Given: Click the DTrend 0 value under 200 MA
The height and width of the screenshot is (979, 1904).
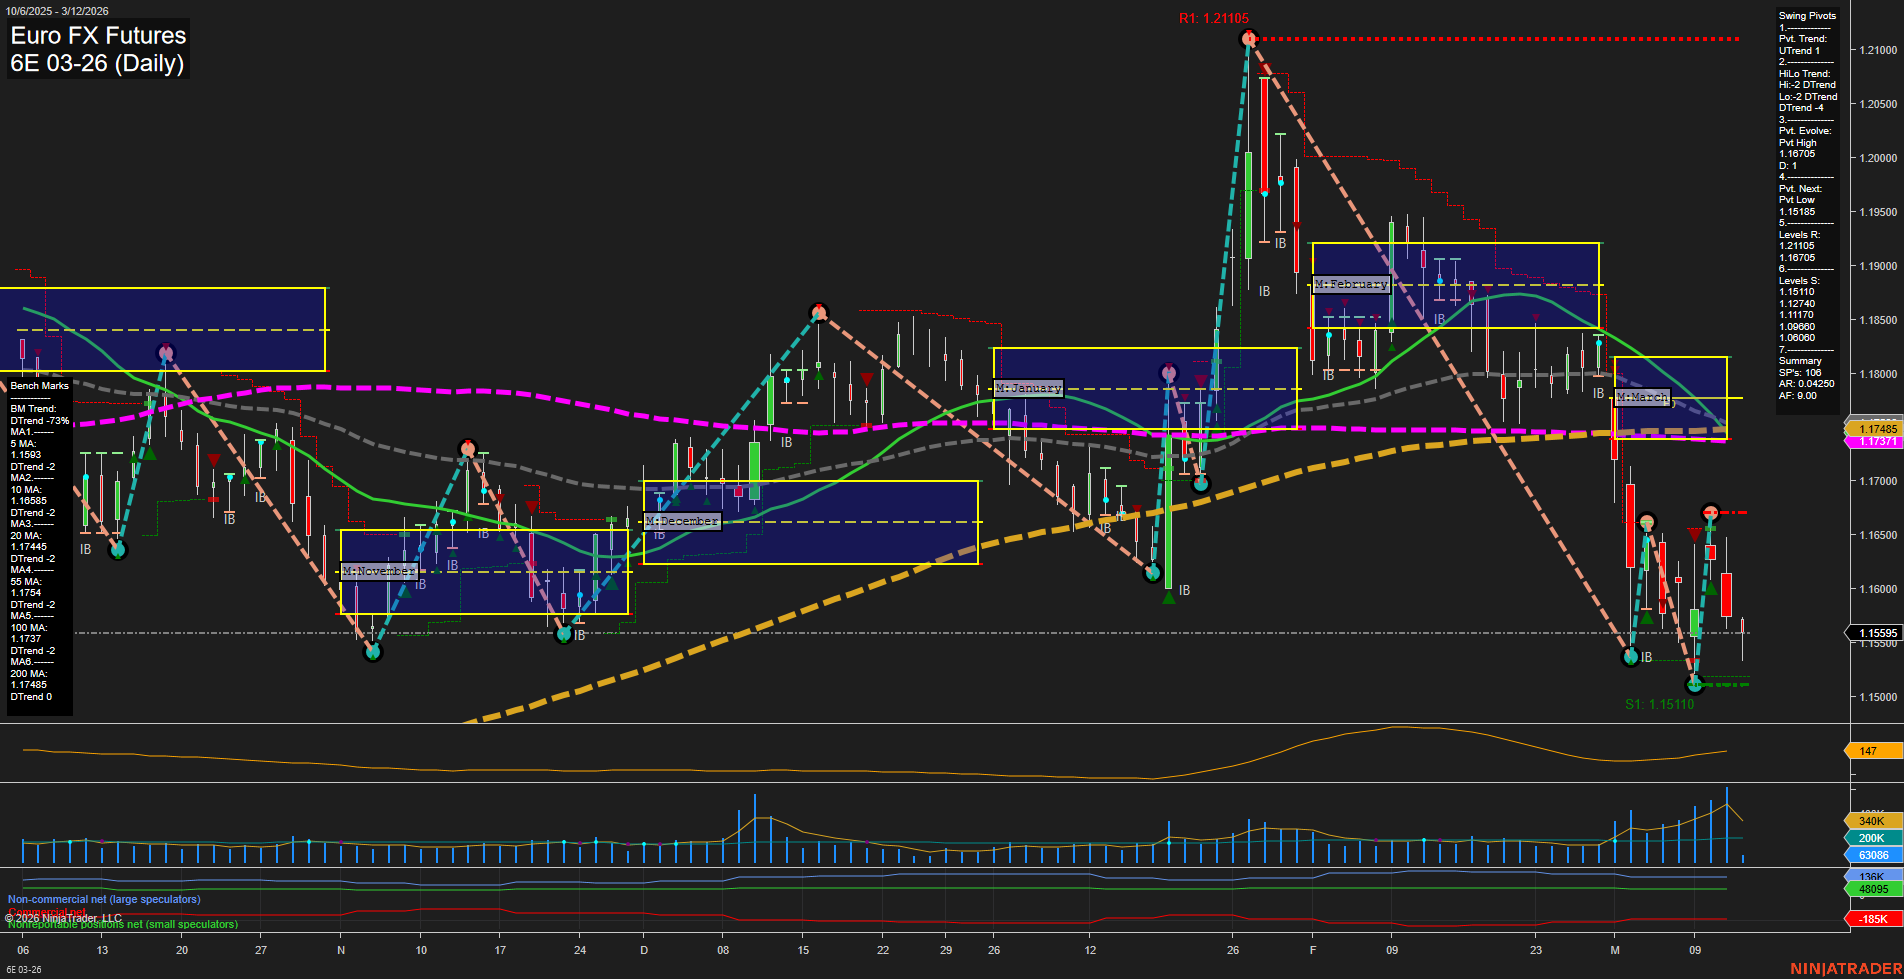Looking at the screenshot, I should [31, 697].
